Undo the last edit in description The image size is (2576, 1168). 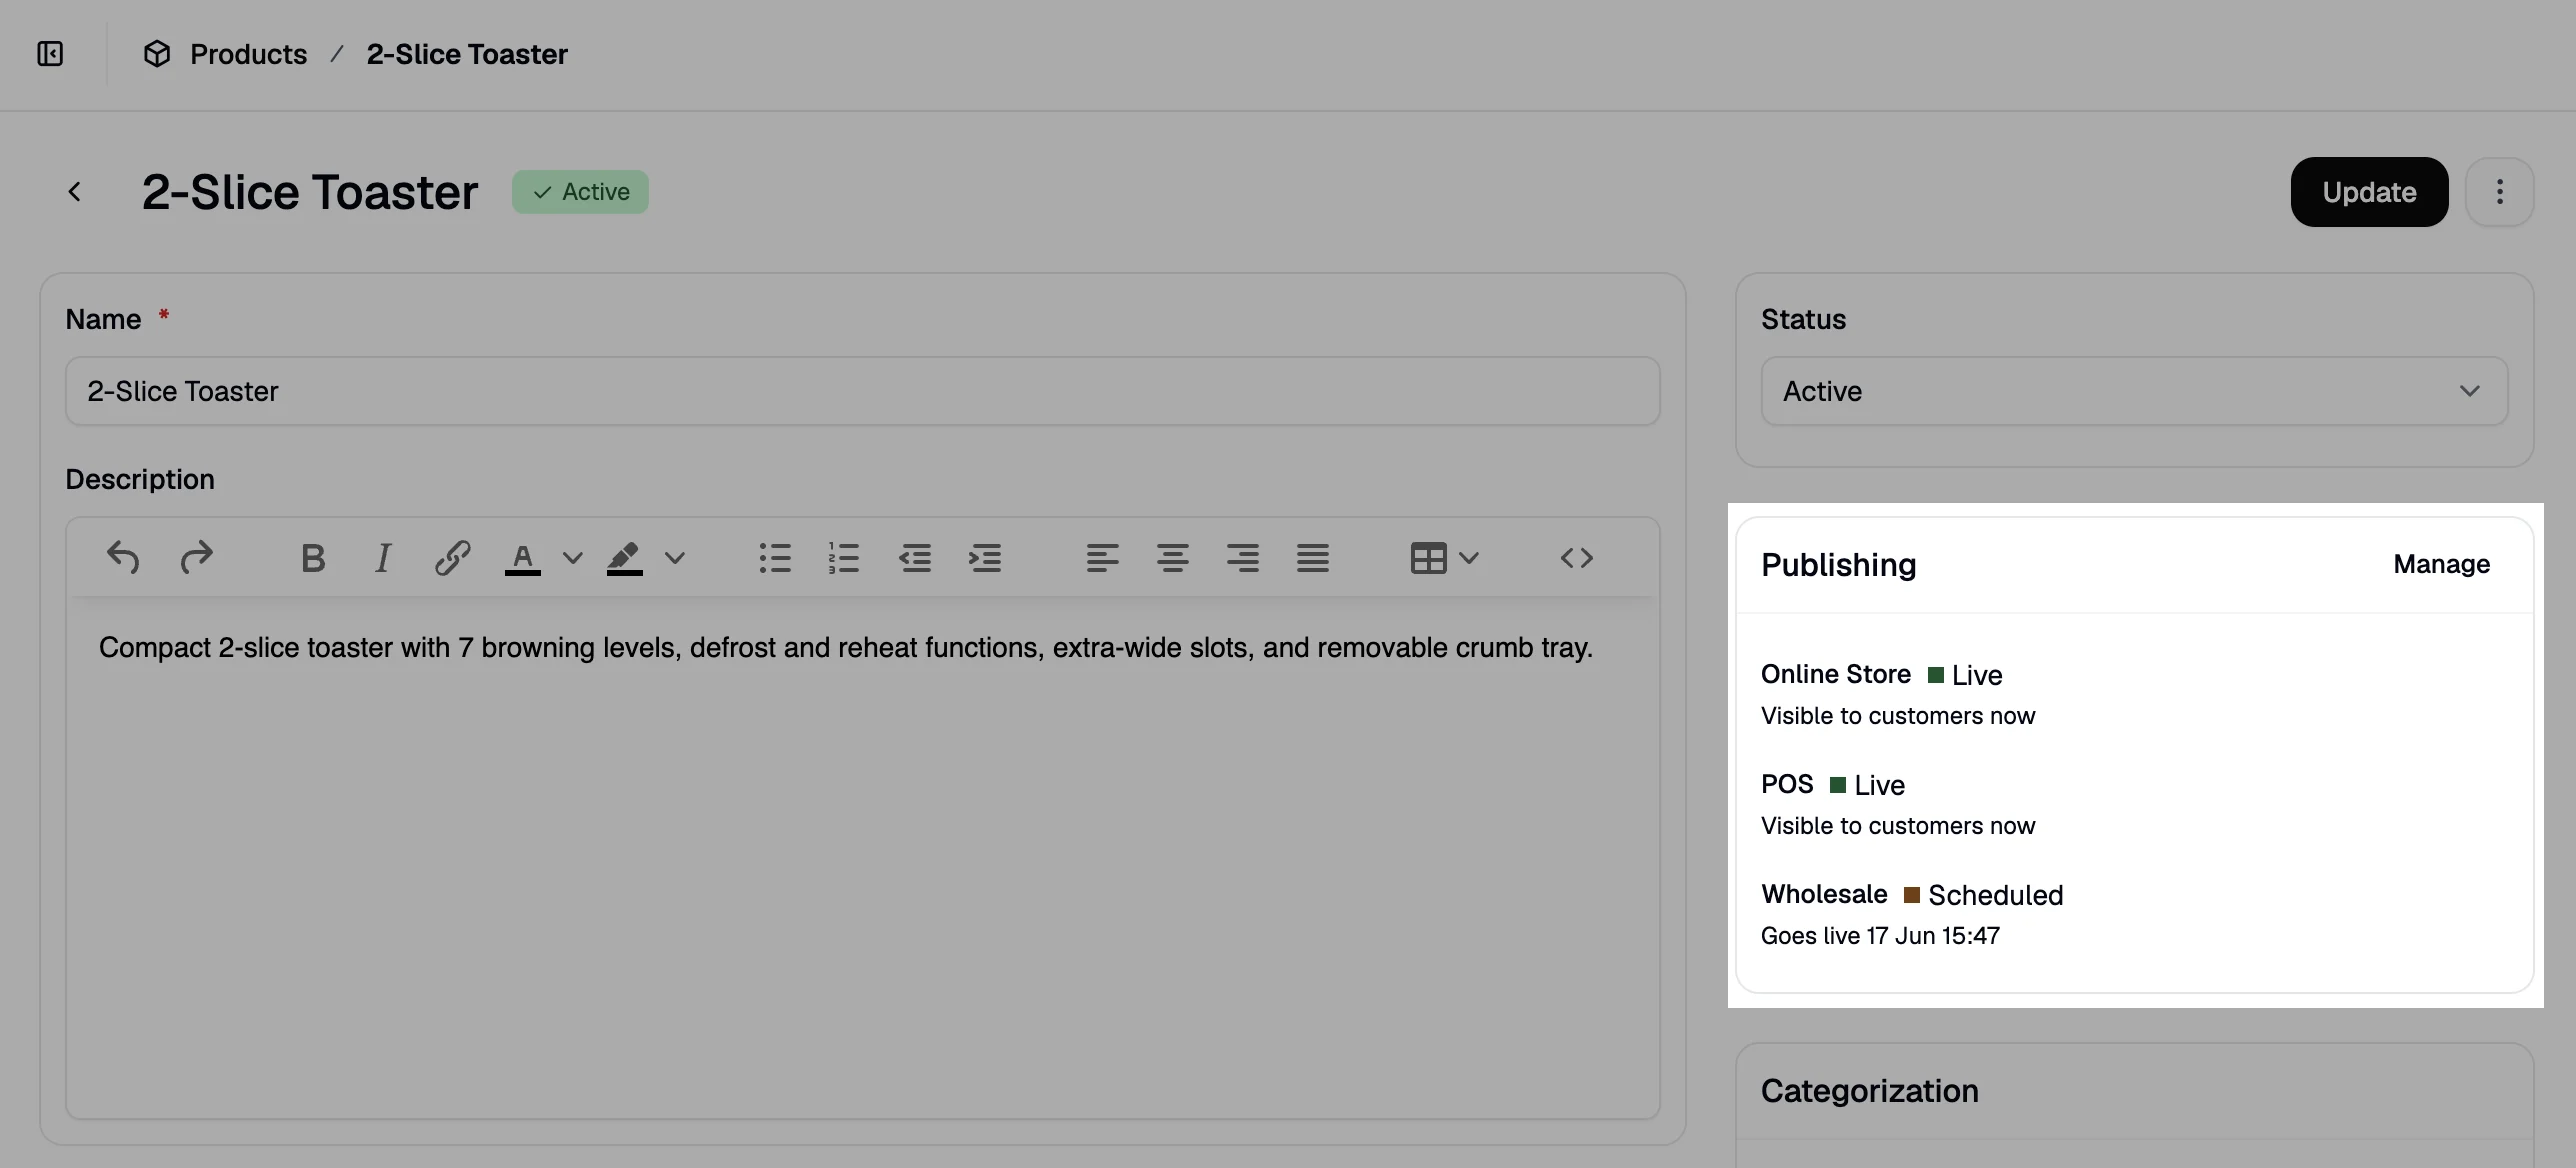click(x=123, y=558)
